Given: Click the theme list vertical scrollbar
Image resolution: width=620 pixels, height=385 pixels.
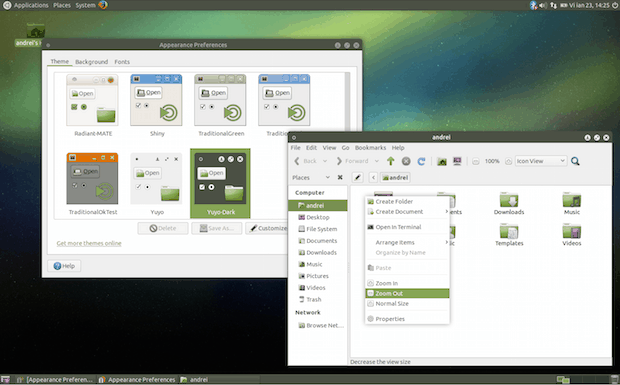Looking at the screenshot, I should (348, 102).
